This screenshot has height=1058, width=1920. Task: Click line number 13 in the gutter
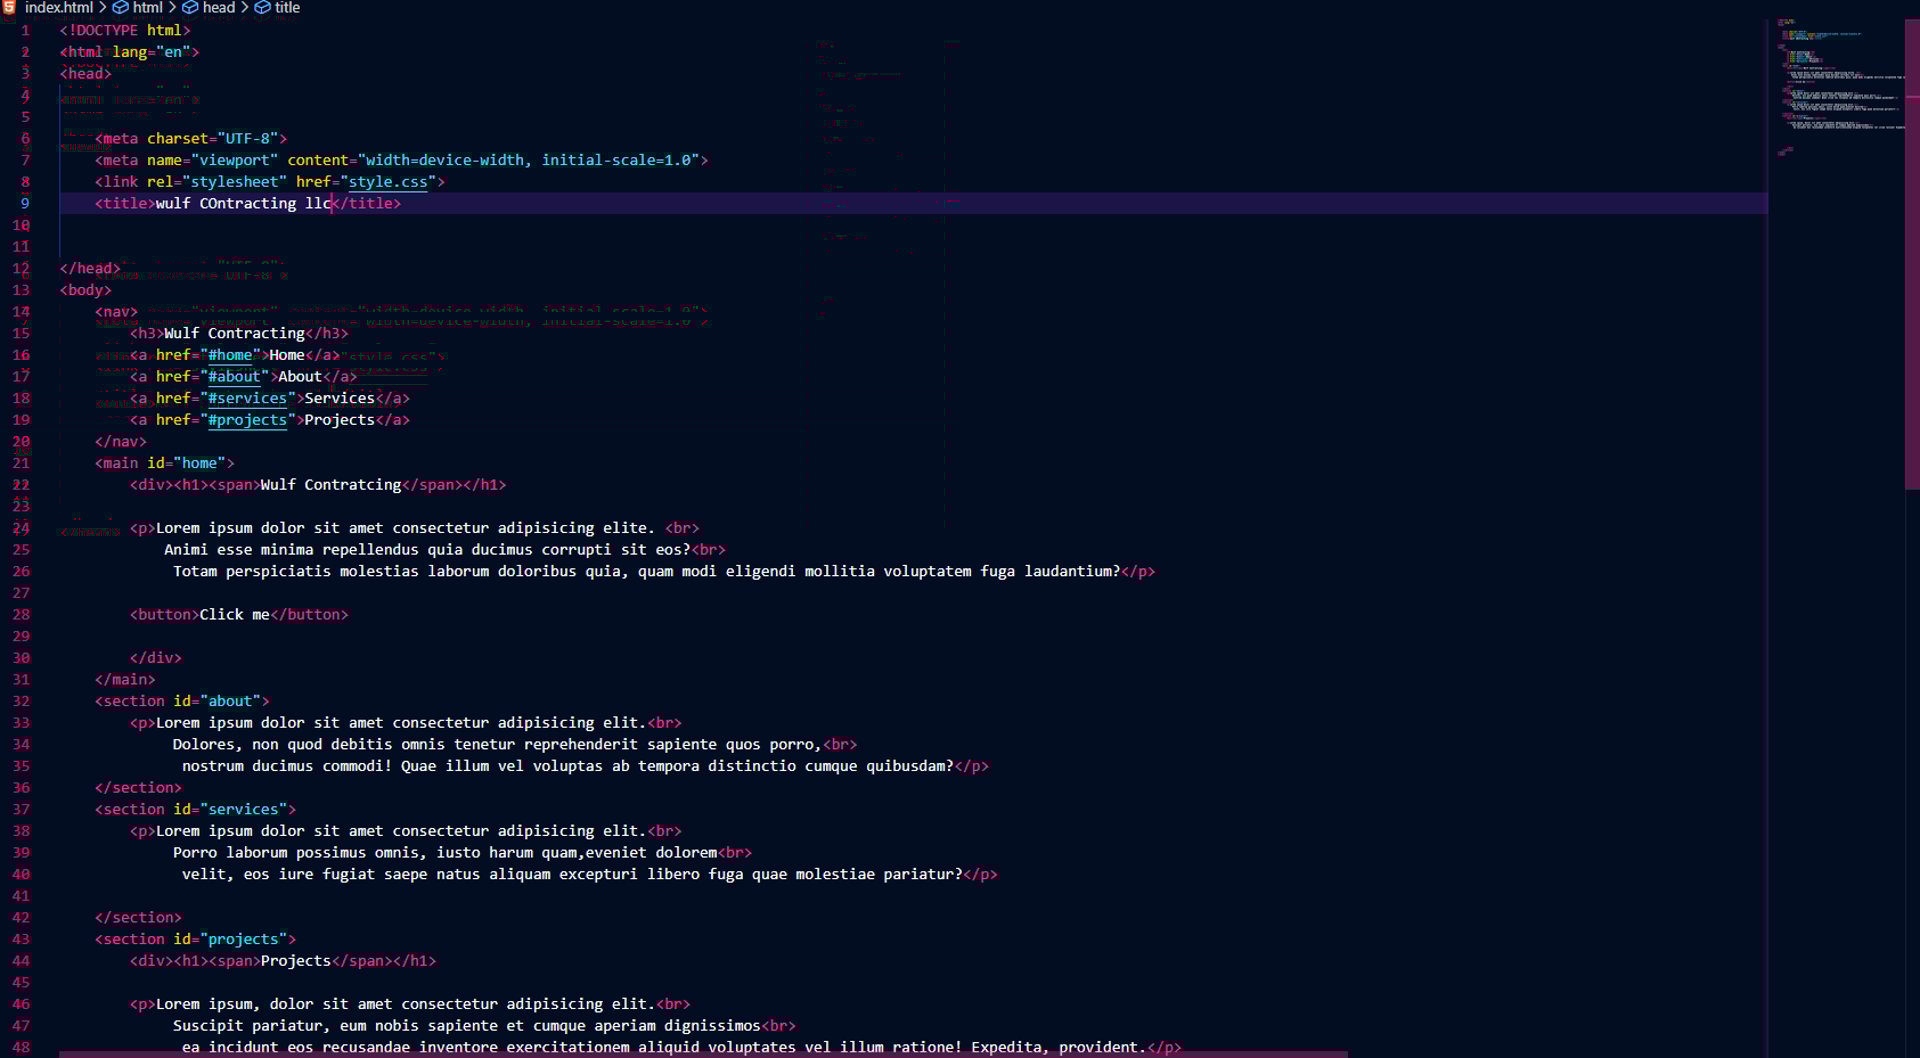(21, 290)
